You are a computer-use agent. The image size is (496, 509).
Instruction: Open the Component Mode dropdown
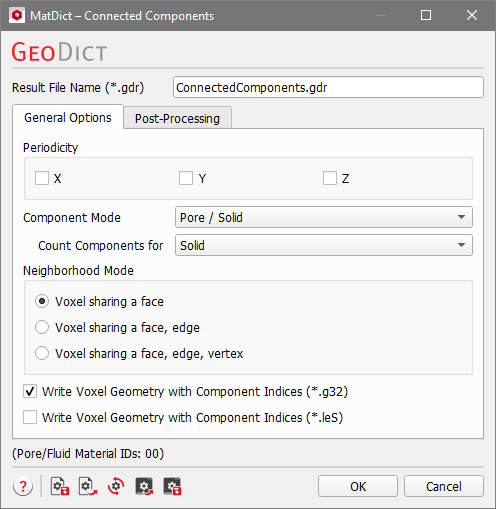pyautogui.click(x=324, y=217)
